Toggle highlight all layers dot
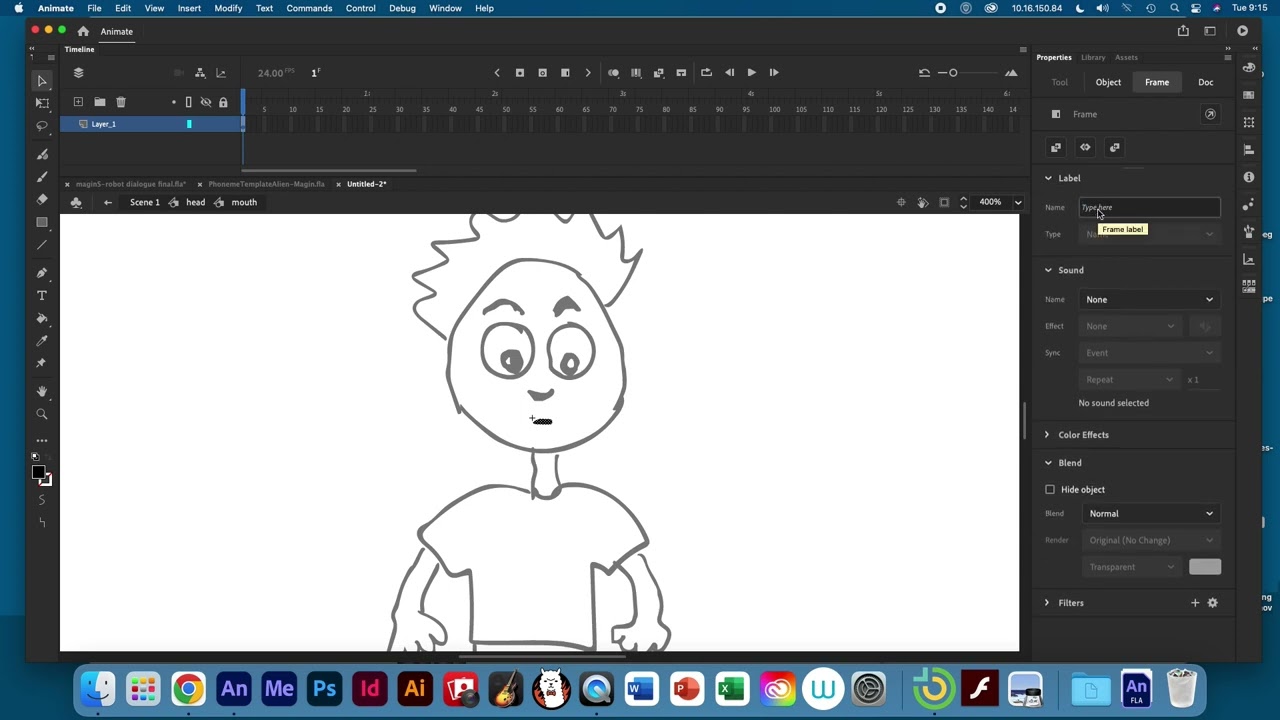This screenshot has height=720, width=1280. point(174,102)
